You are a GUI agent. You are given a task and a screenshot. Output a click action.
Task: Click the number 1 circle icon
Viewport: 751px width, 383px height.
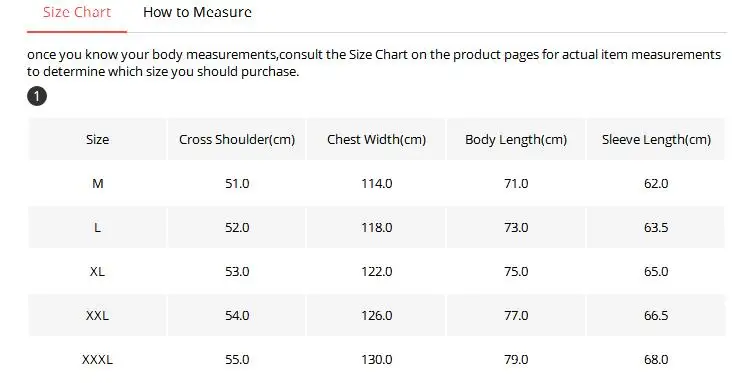37,96
